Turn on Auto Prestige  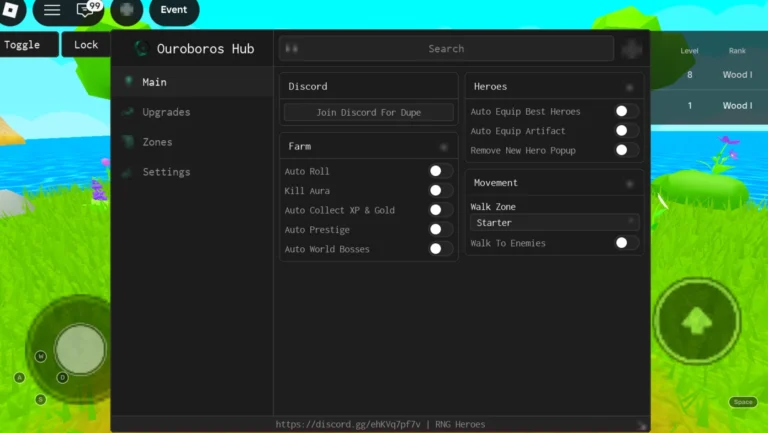pos(439,229)
